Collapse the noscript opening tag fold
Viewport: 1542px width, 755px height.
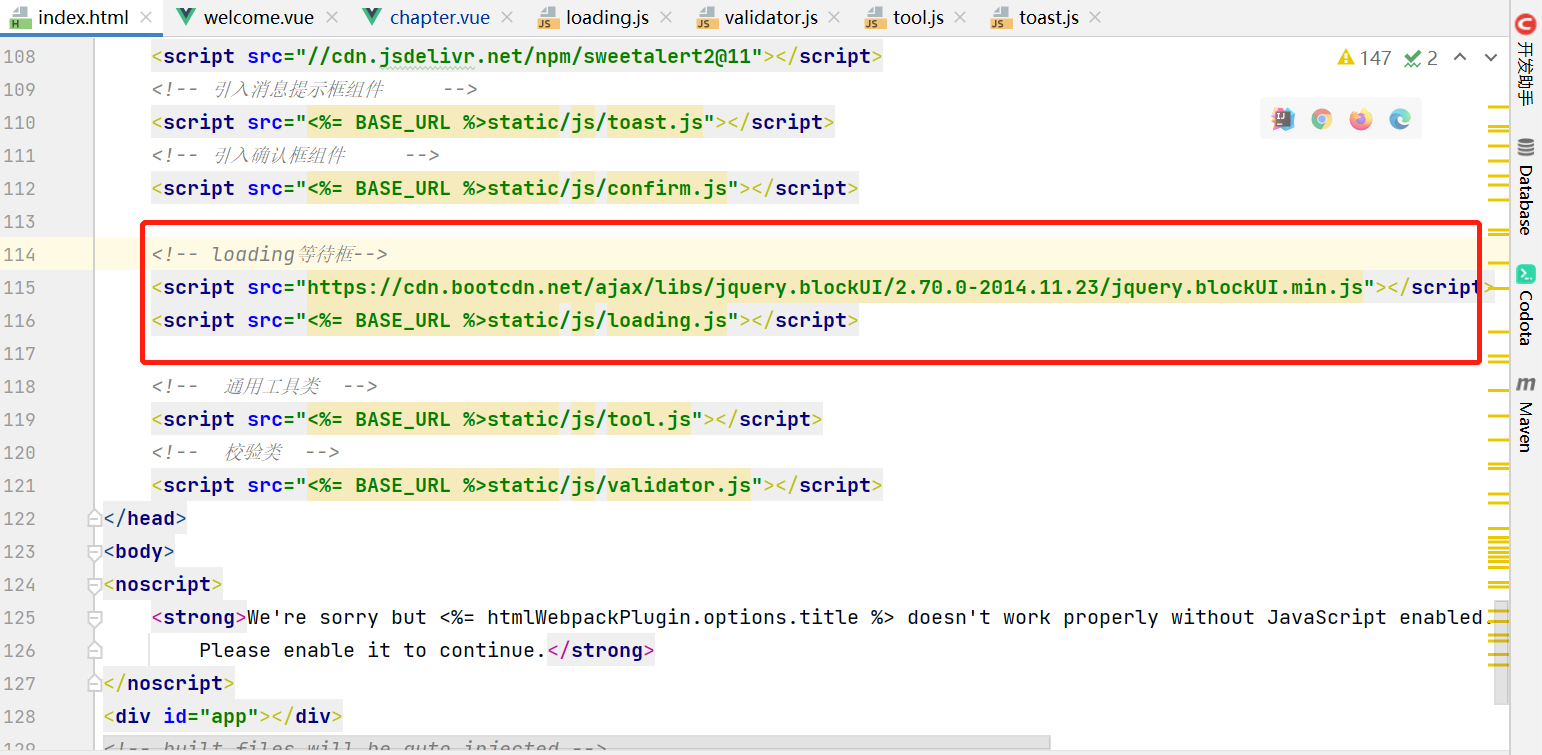coord(95,584)
